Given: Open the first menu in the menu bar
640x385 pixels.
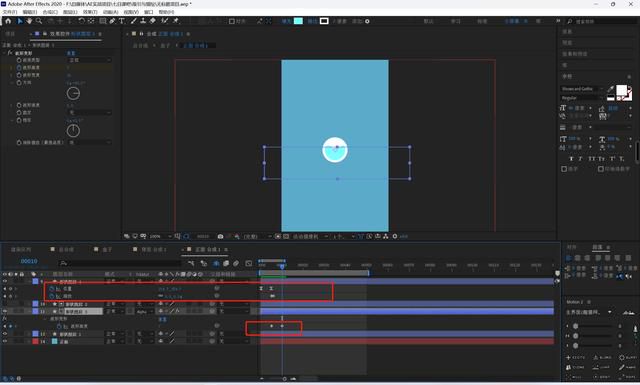Looking at the screenshot, I should pos(9,12).
